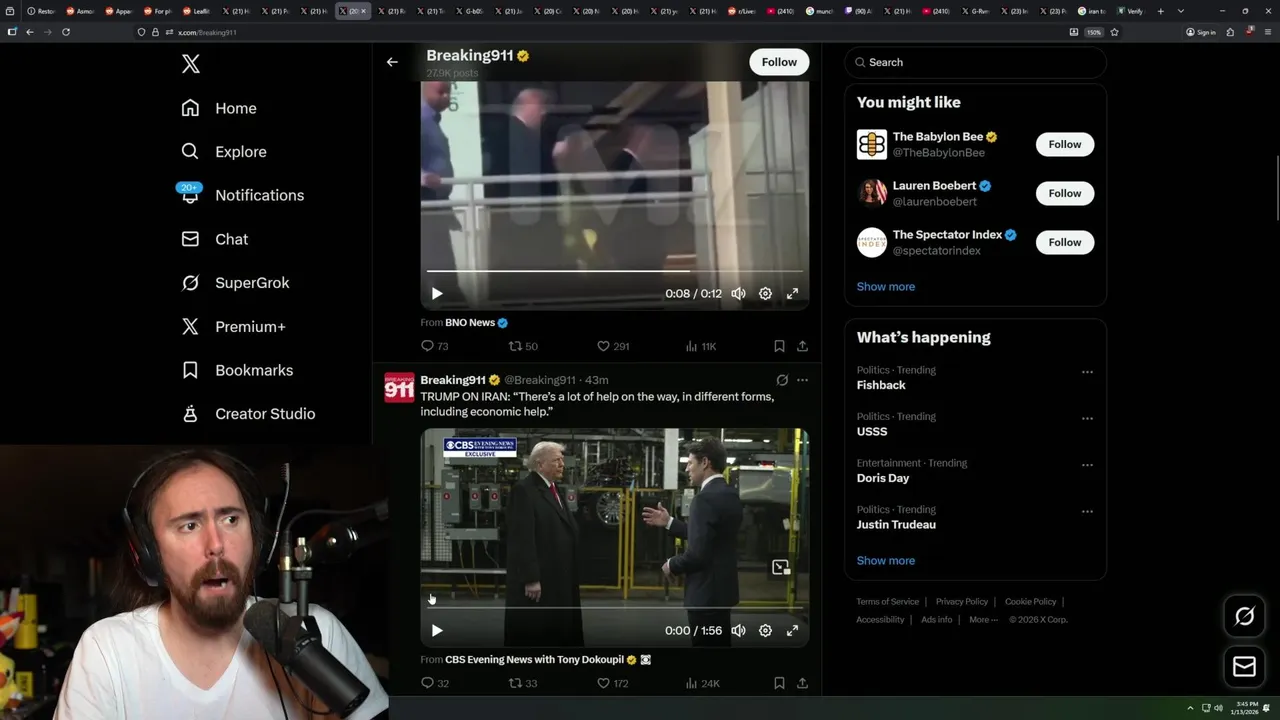Screen dimensions: 1280x720
Task: Open options for the Justin Trudeau trend
Action: [1087, 511]
